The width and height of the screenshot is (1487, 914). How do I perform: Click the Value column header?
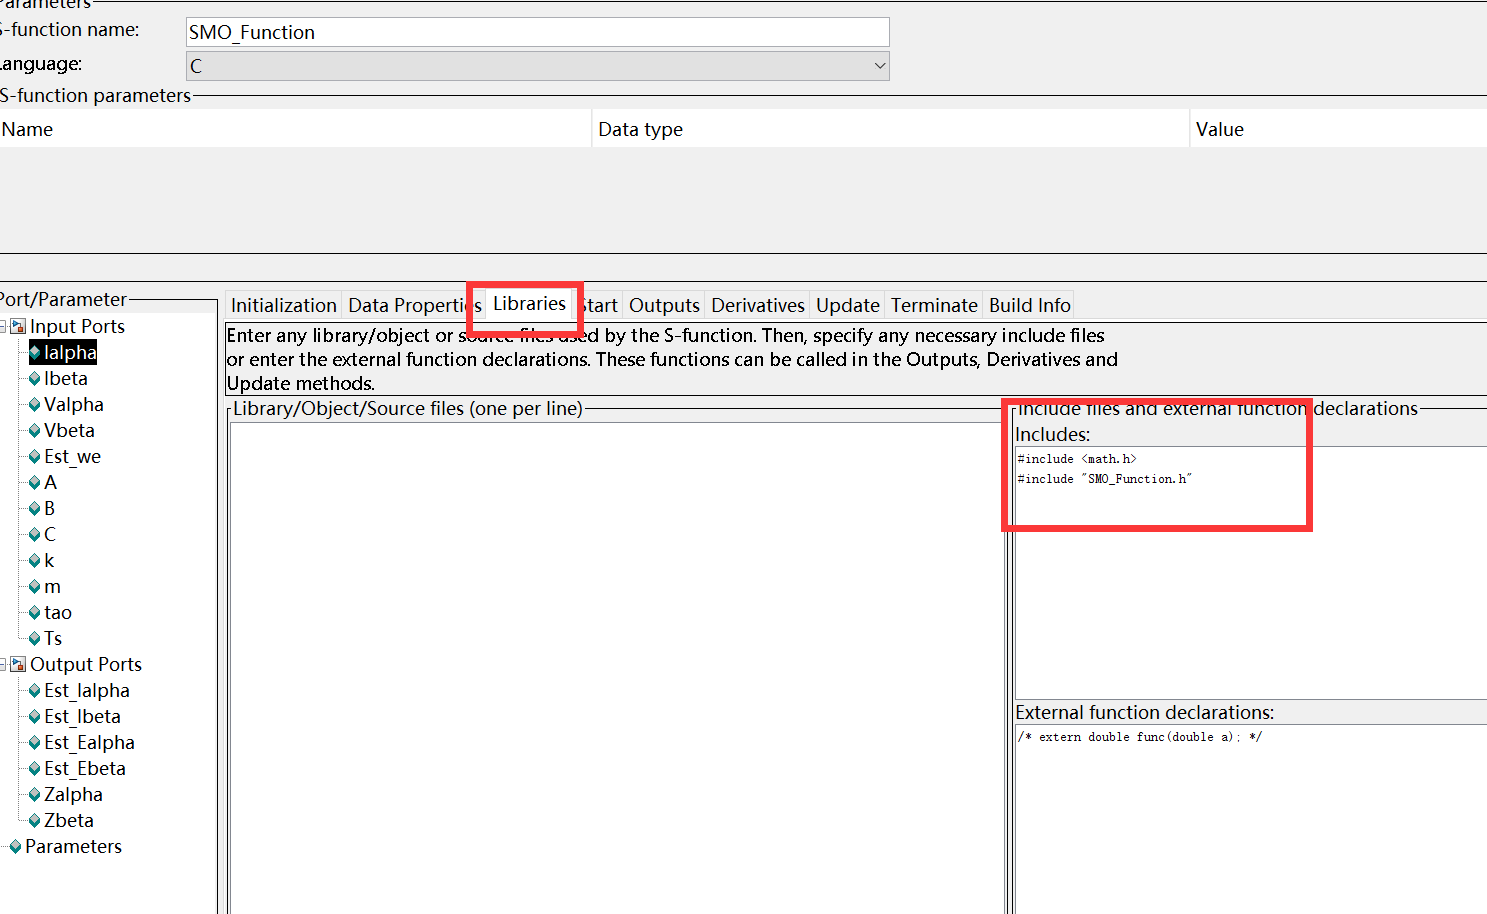1339,129
